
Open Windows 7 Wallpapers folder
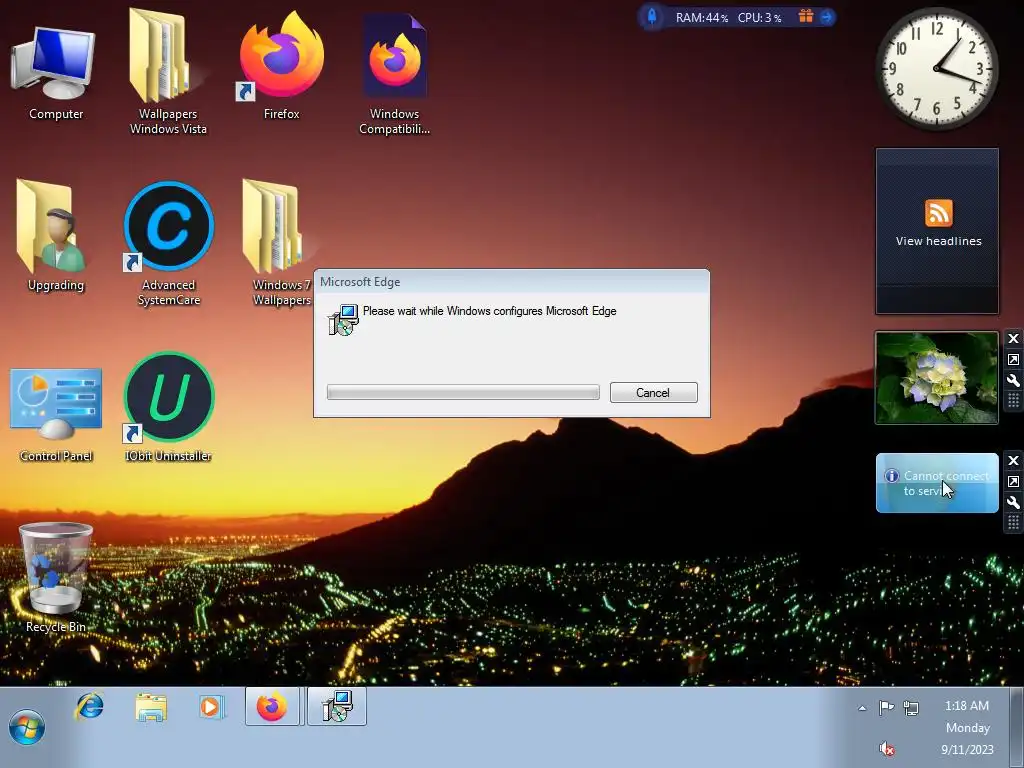tap(280, 242)
